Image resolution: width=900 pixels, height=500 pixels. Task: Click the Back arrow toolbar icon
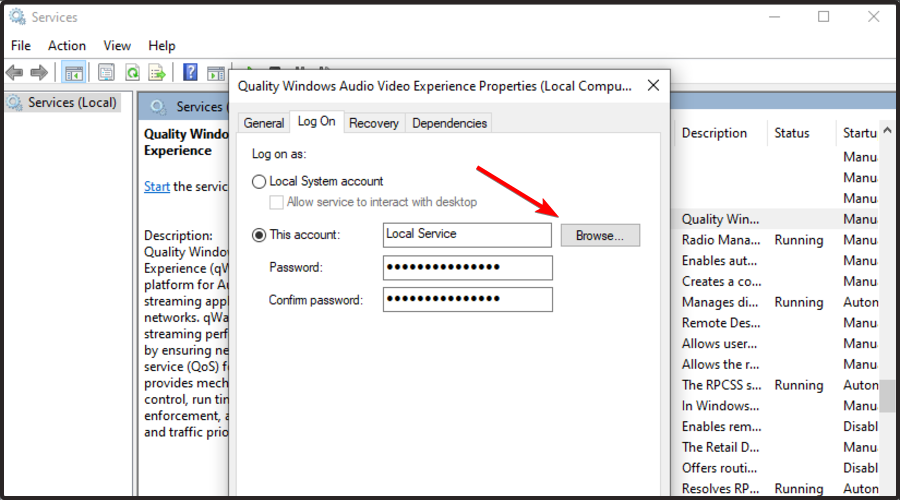[x=14, y=73]
